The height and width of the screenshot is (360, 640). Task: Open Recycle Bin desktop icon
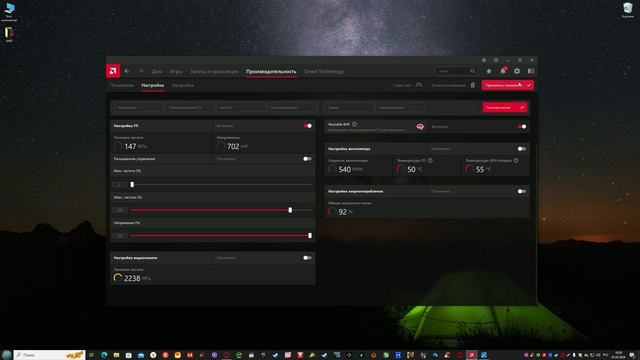[x=628, y=10]
